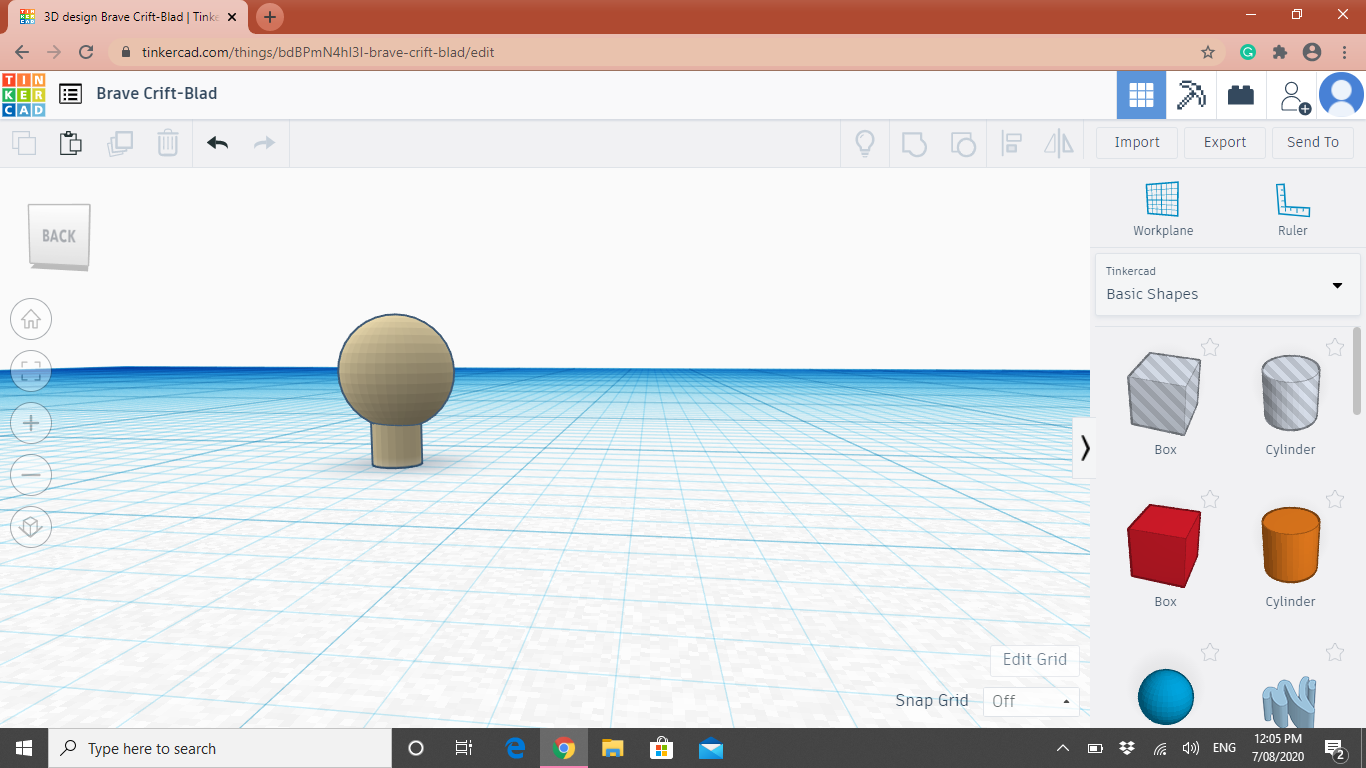This screenshot has height=768, width=1366.
Task: Switch to 3D design grid view
Action: [x=1141, y=95]
